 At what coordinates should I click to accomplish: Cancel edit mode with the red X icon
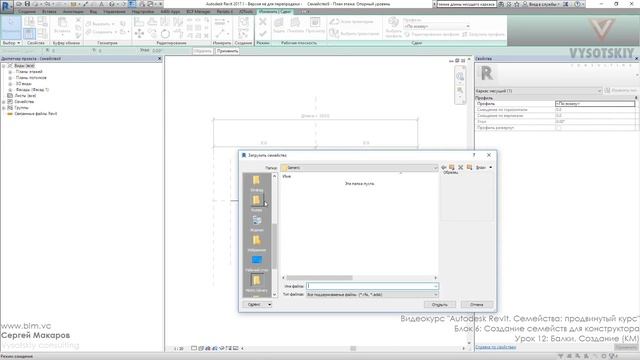click(x=262, y=21)
